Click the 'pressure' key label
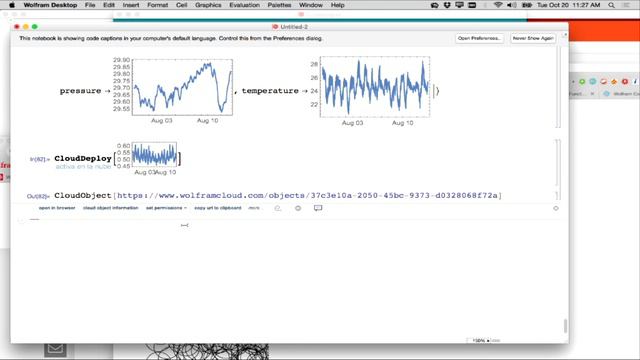The width and height of the screenshot is (640, 360). [x=80, y=91]
